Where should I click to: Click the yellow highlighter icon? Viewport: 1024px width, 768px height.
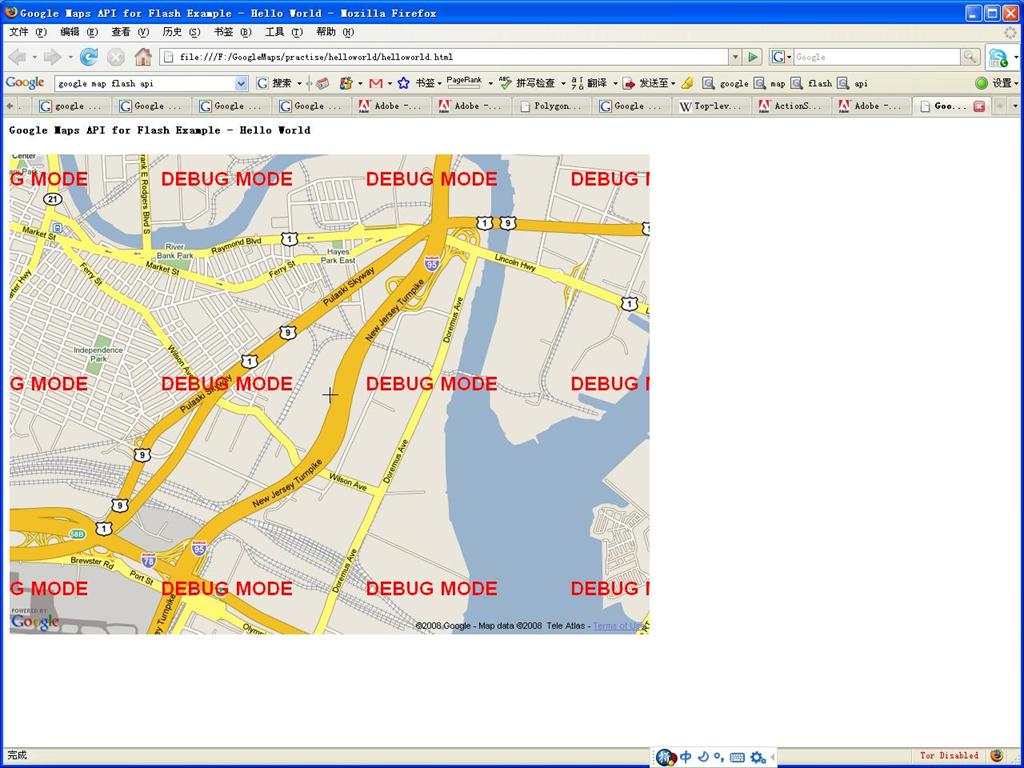click(x=687, y=83)
